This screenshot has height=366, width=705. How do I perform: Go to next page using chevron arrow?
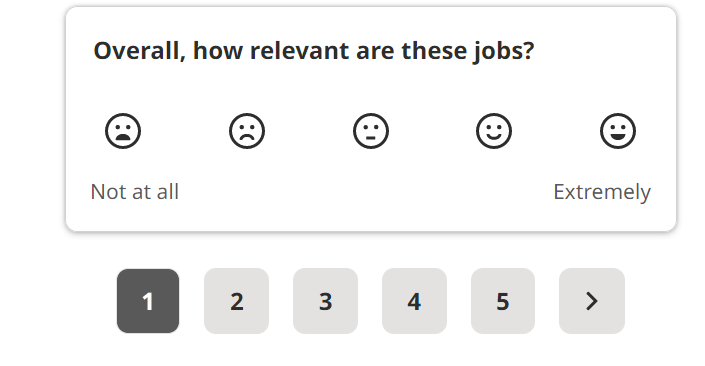point(592,301)
